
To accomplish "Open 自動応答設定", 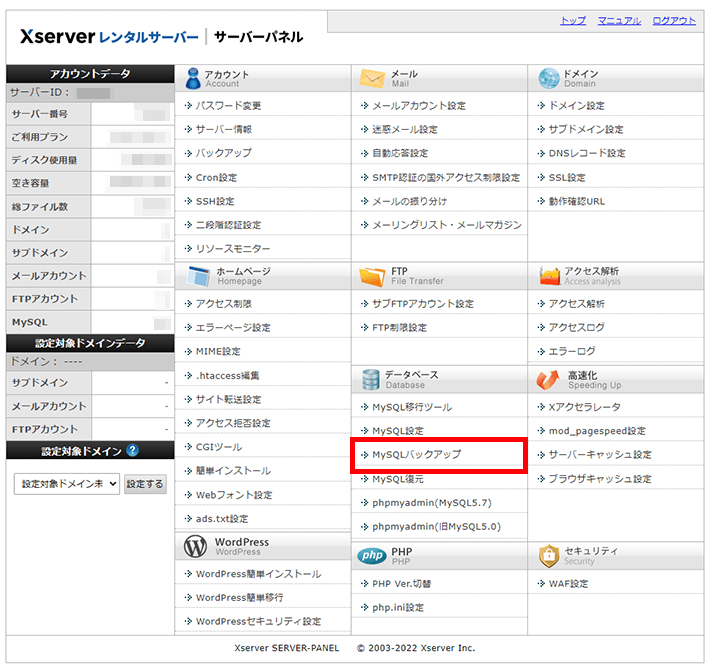I will [400, 153].
